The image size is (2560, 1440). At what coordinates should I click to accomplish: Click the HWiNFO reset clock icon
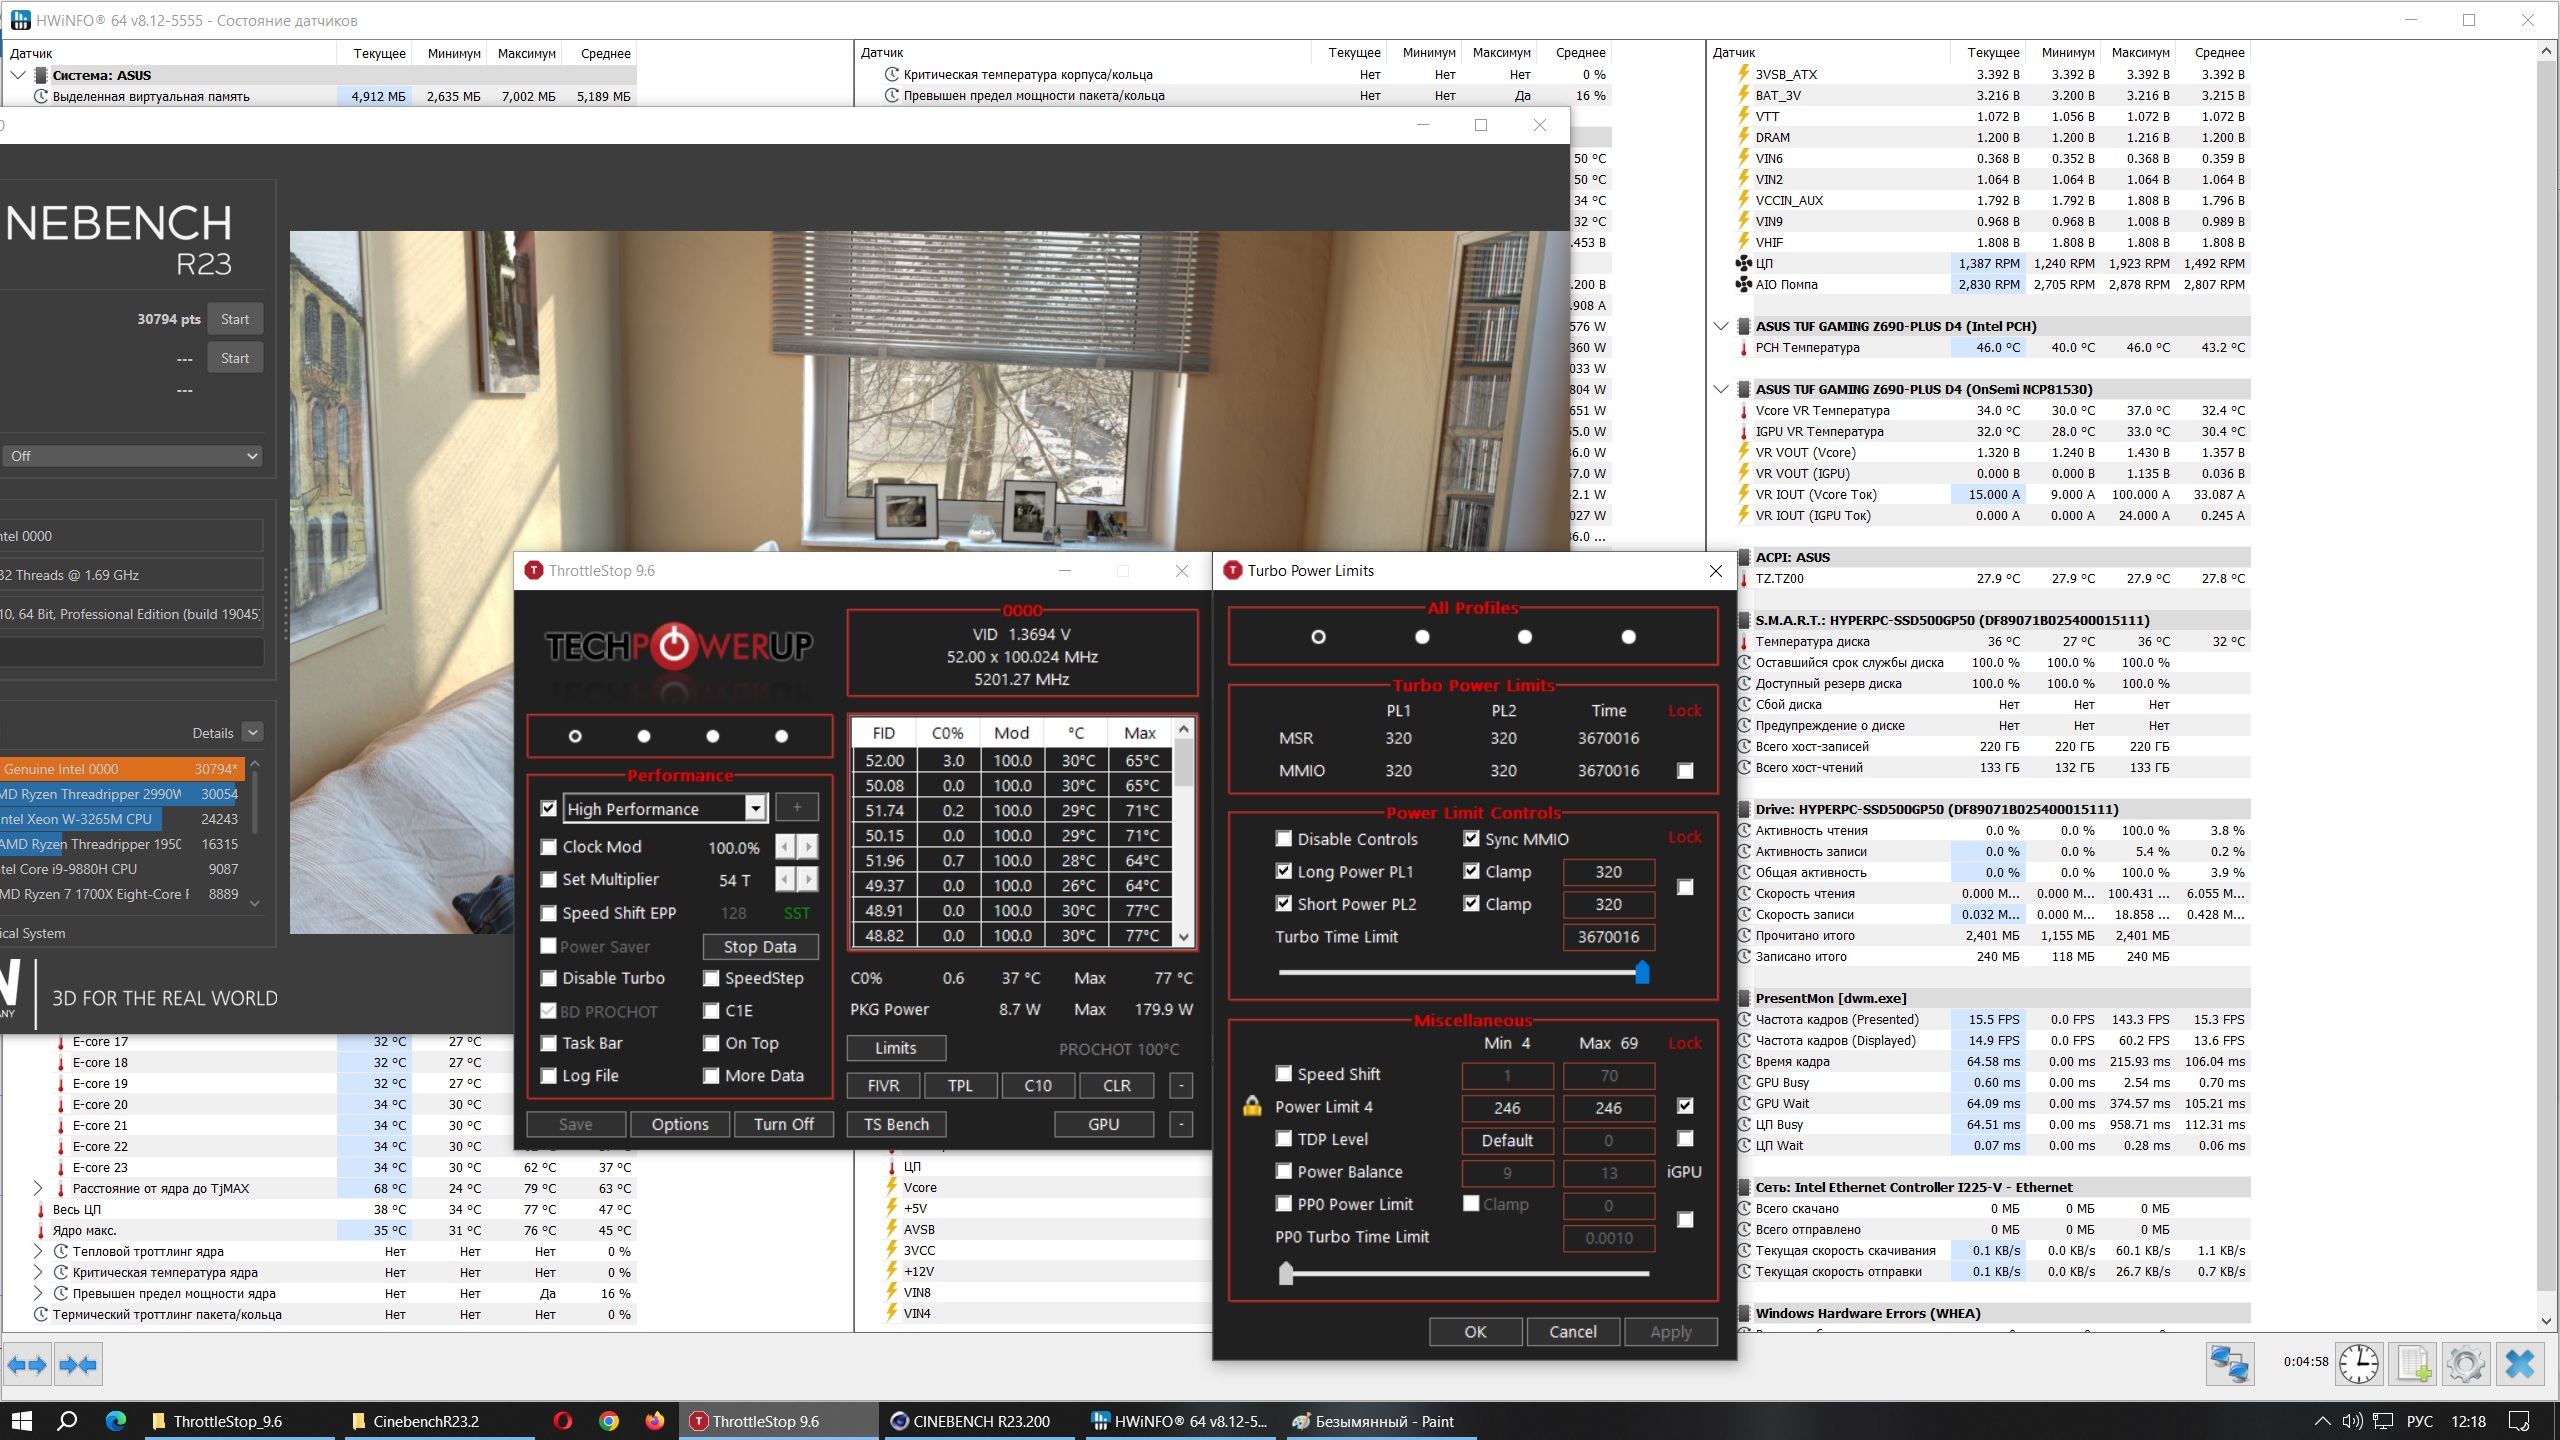2358,1364
